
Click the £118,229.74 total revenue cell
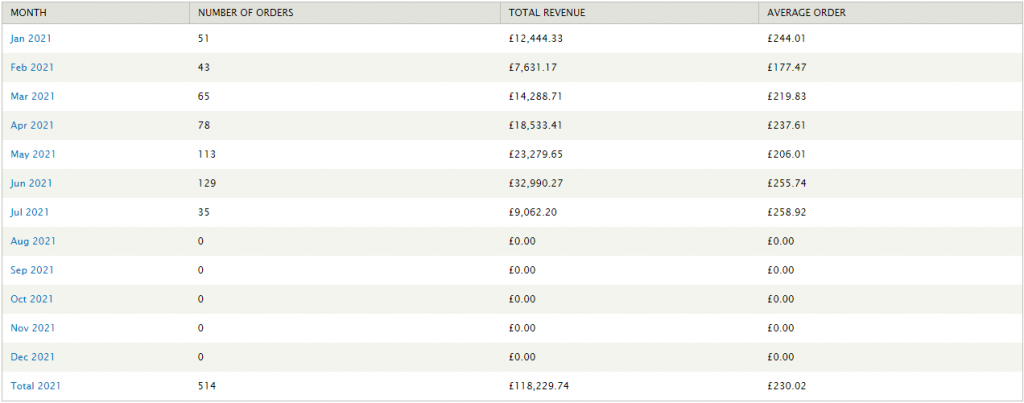(541, 386)
